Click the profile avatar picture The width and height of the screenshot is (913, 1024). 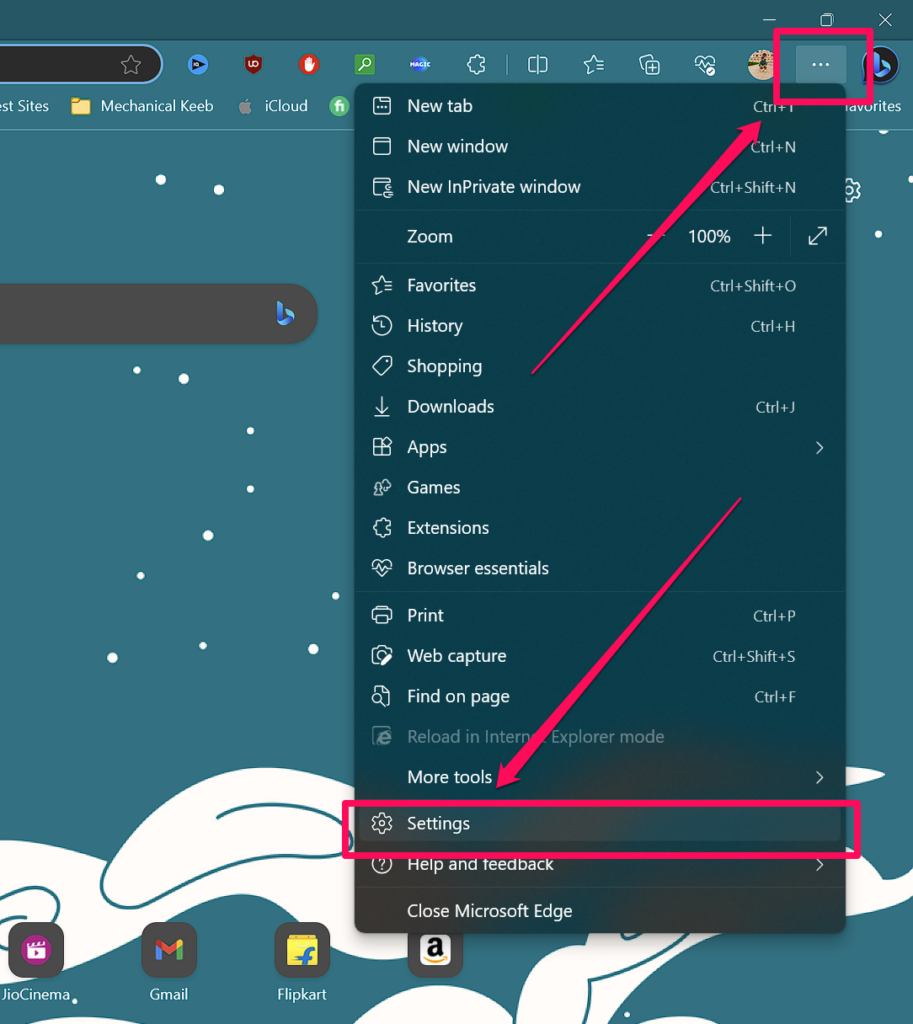tap(760, 65)
